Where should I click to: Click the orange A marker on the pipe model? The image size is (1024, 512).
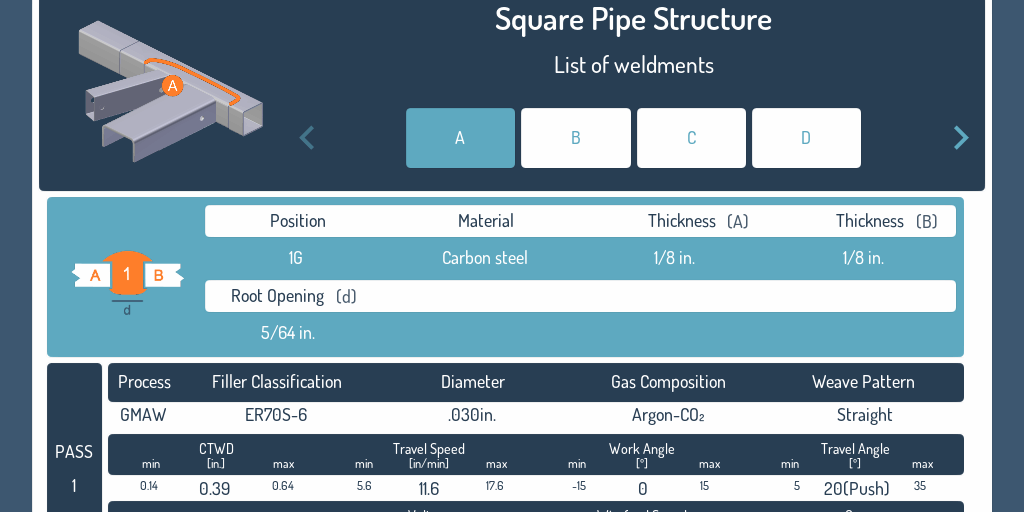tap(173, 86)
